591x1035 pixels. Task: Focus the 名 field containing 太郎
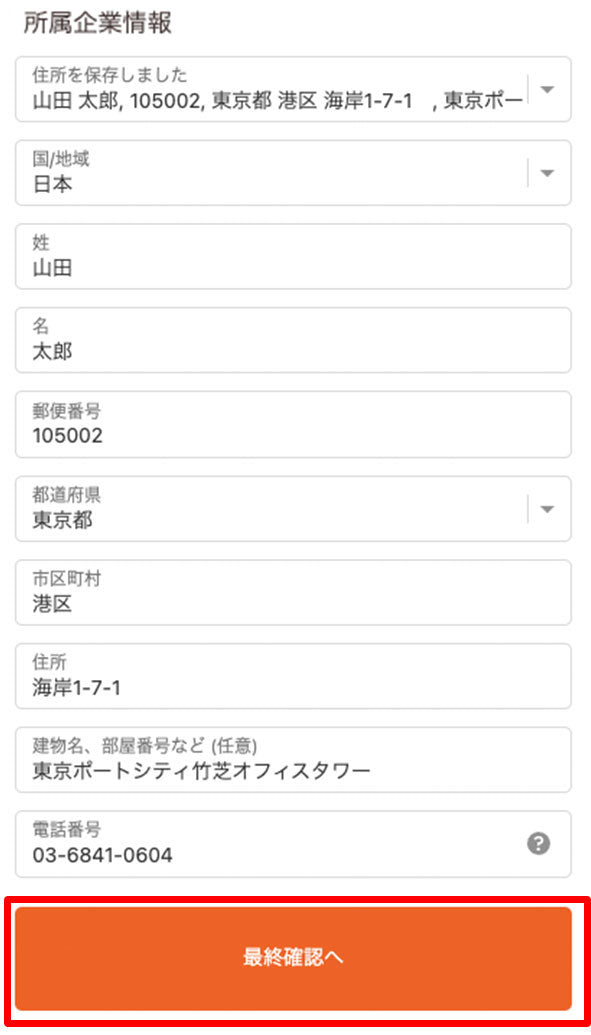click(293, 340)
